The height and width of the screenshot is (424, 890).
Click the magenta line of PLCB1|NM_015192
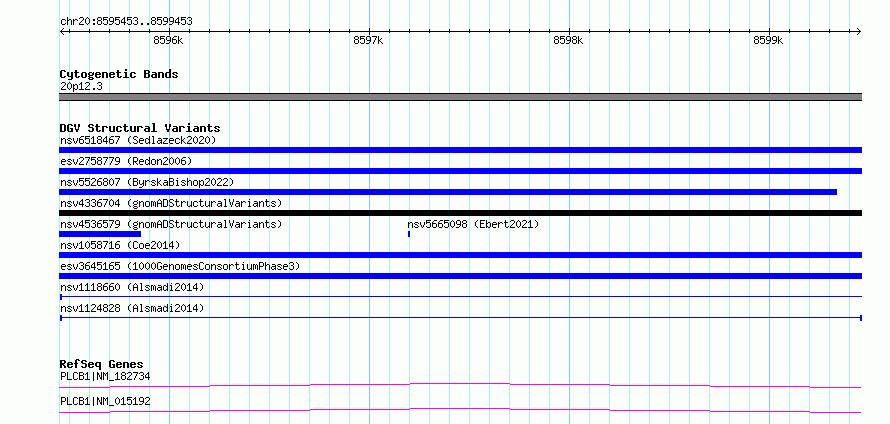click(460, 410)
